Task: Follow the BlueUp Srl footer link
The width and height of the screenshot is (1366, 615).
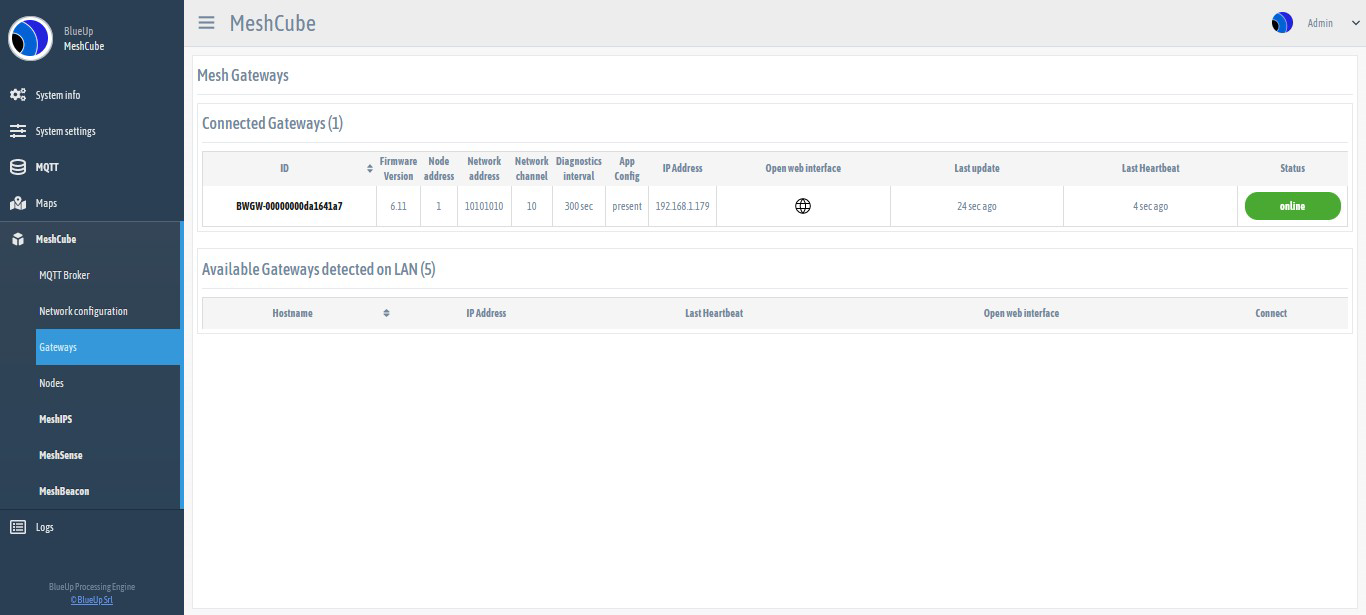Action: (92, 600)
